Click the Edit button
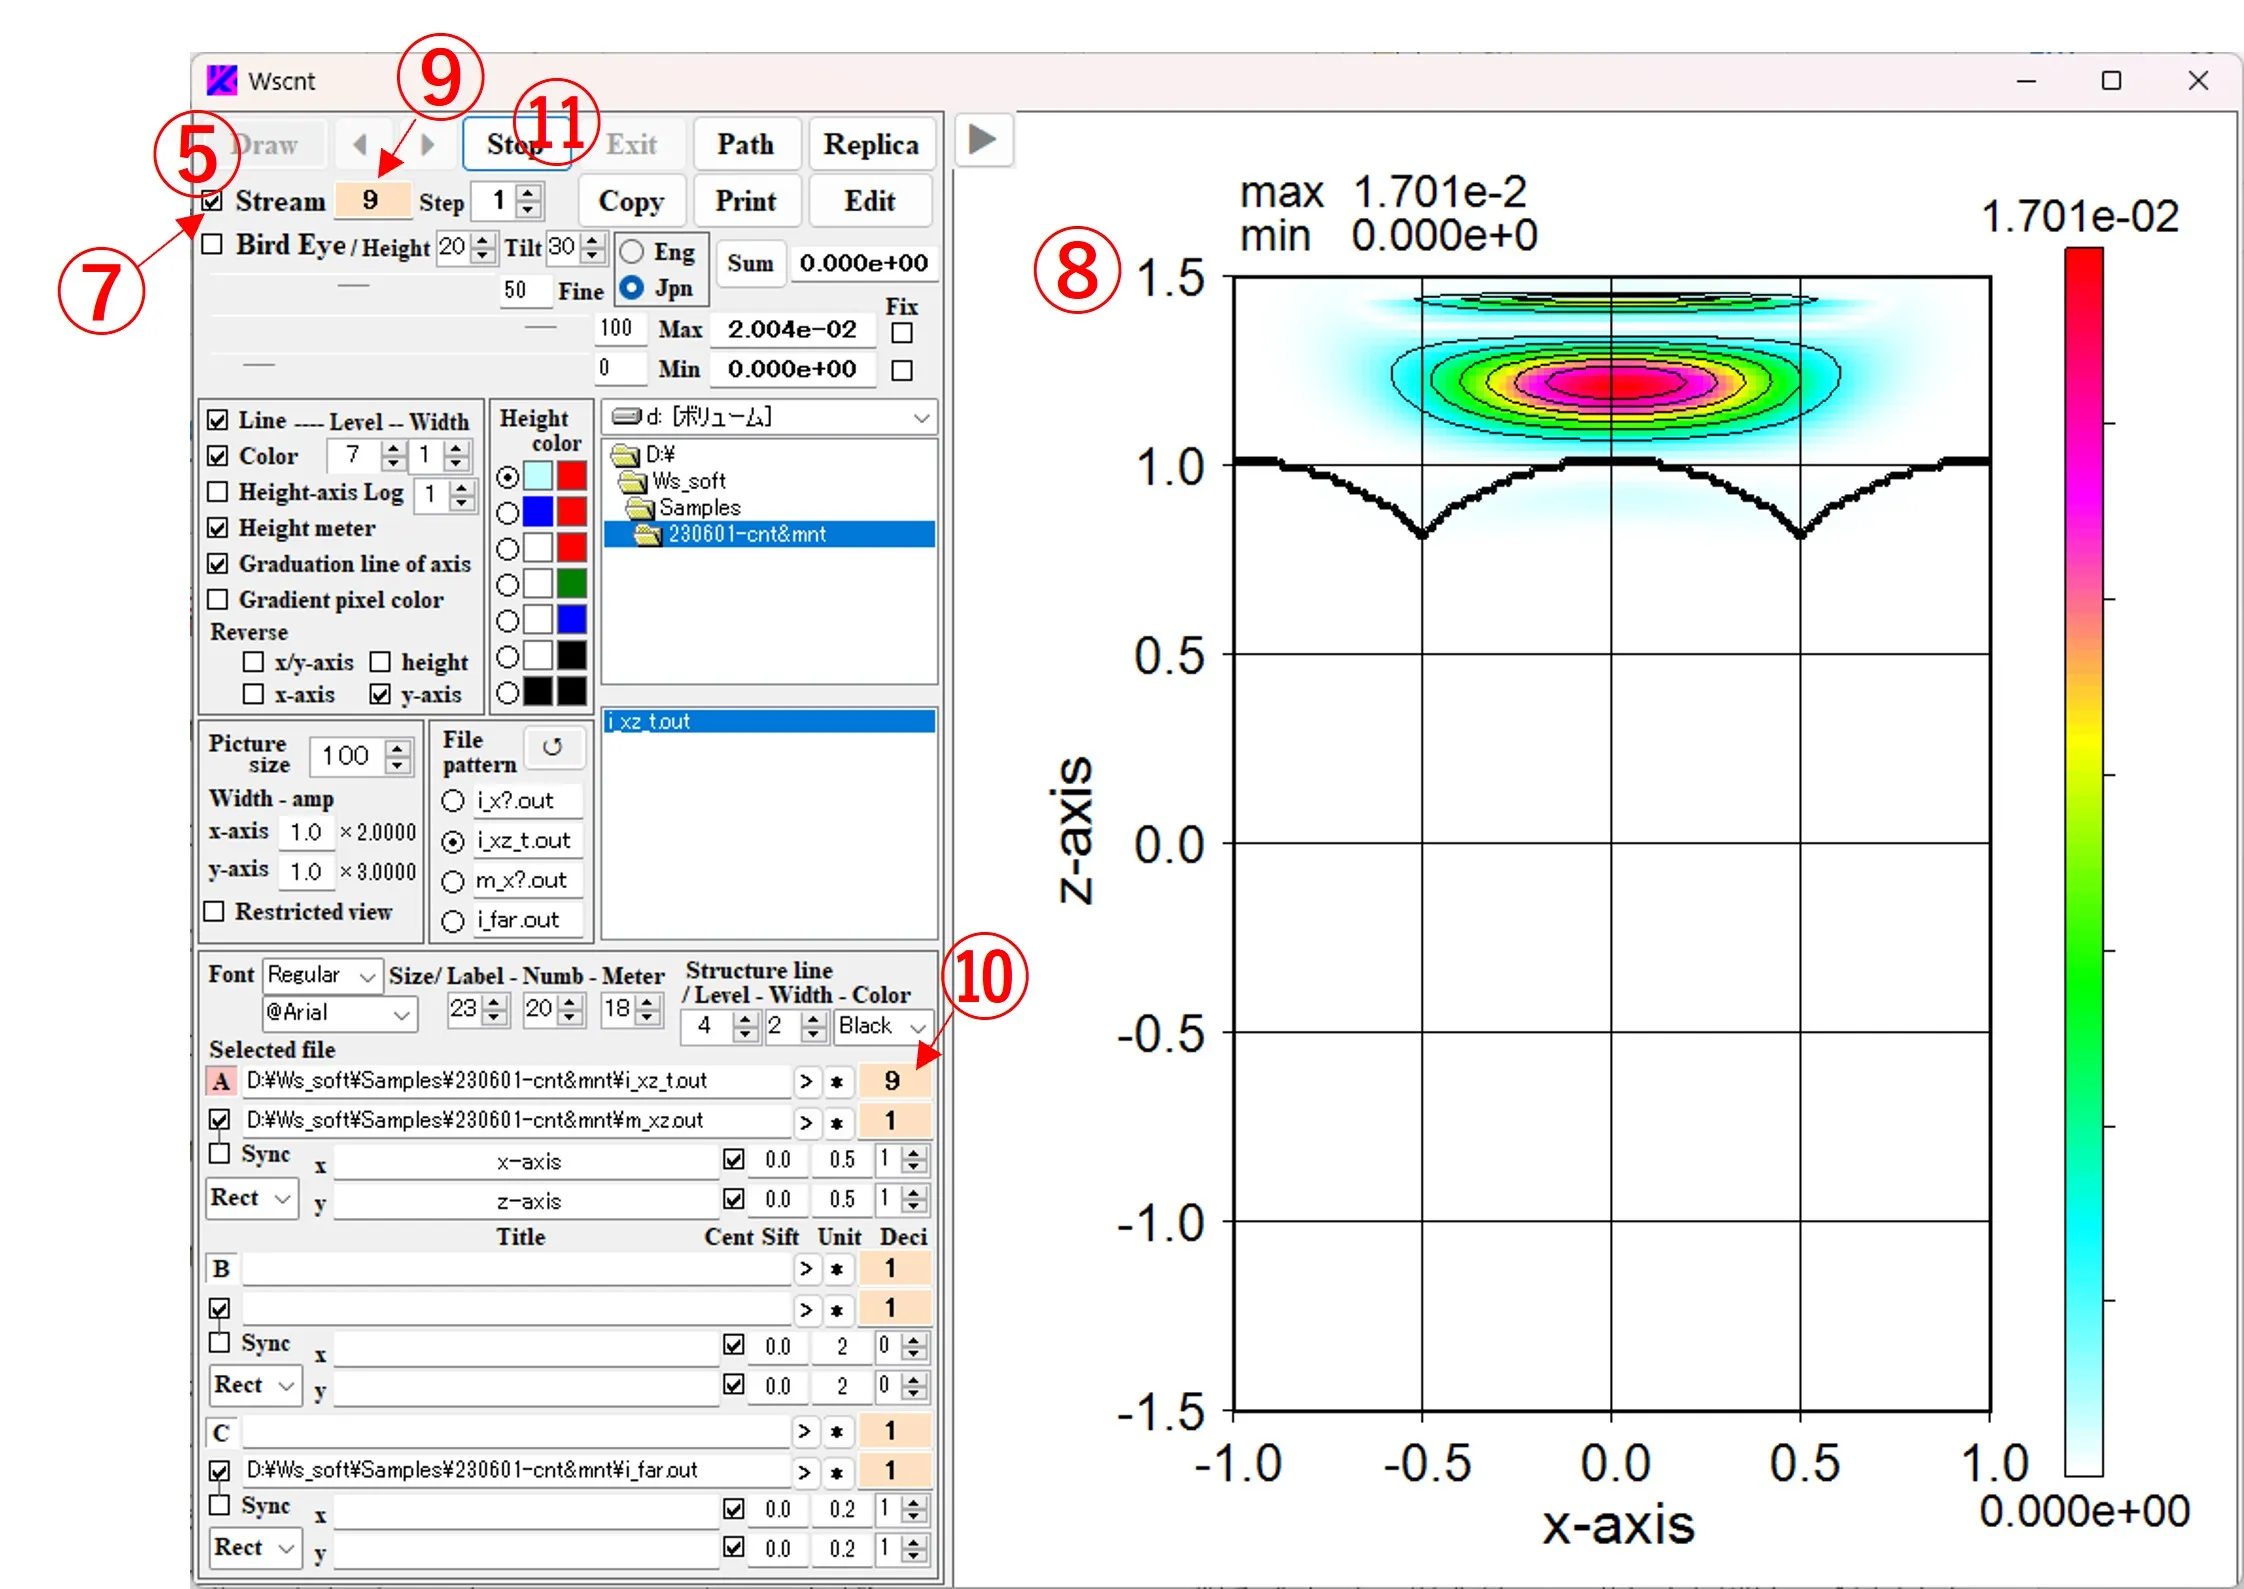2244x1589 pixels. [x=869, y=201]
